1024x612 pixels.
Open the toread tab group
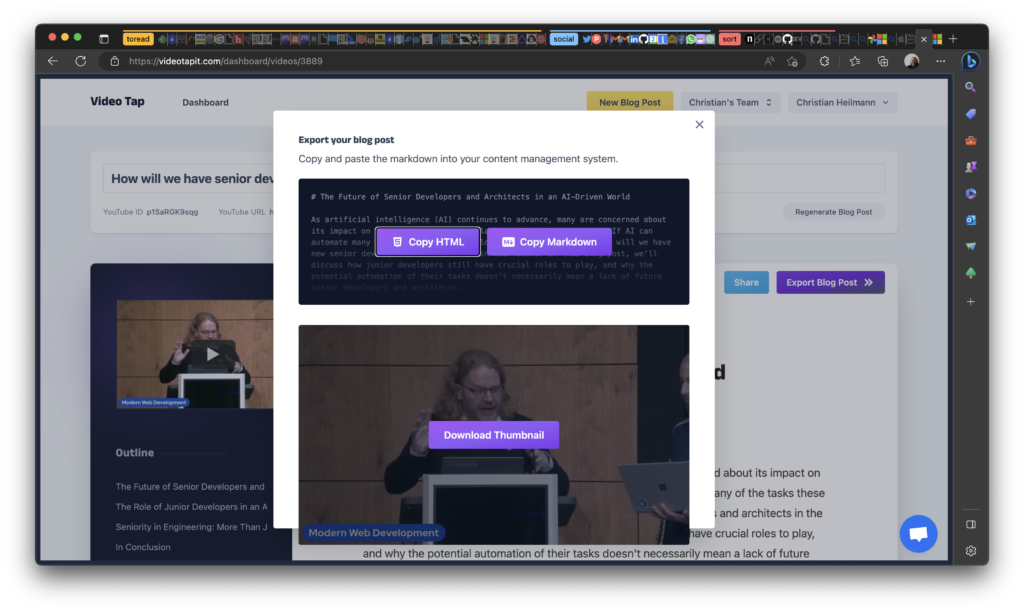pos(138,39)
